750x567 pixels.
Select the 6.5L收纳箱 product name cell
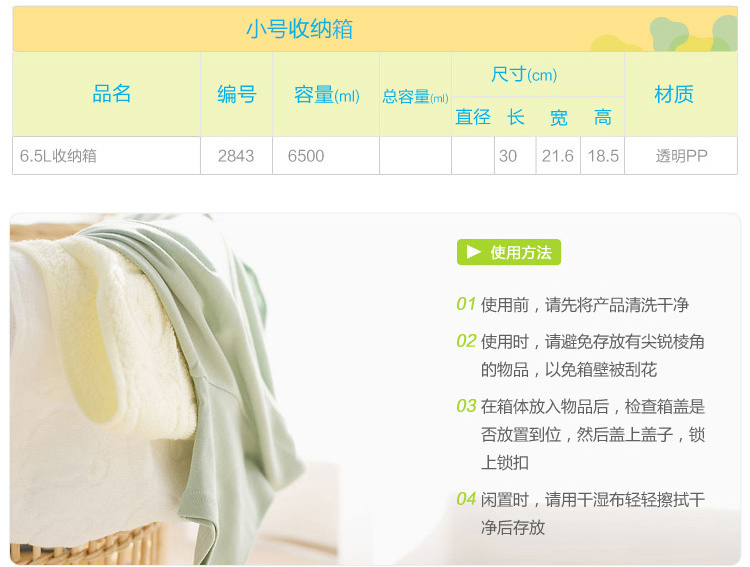[x=106, y=156]
